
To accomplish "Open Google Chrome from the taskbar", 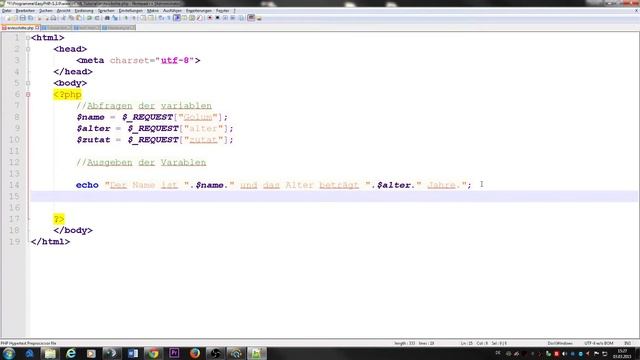I will point(153,353).
